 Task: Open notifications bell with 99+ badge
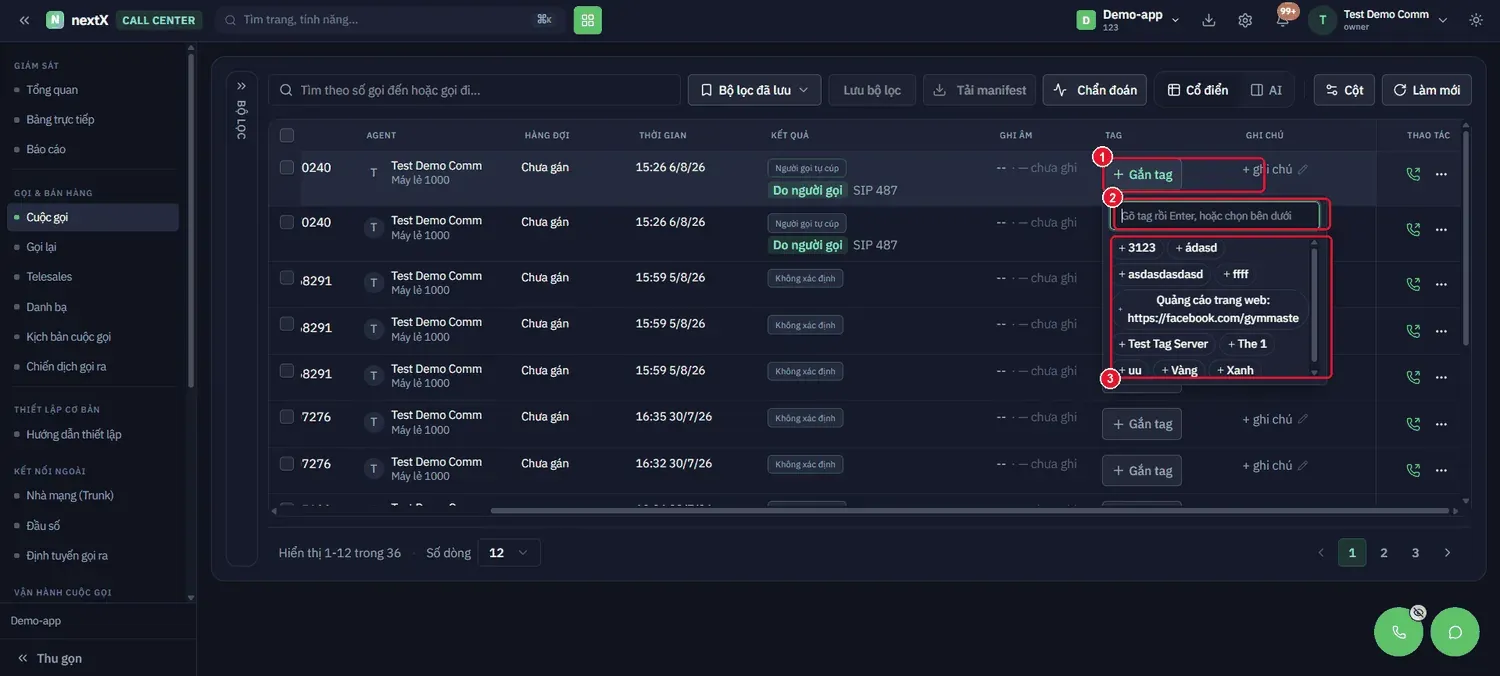pyautogui.click(x=1283, y=19)
